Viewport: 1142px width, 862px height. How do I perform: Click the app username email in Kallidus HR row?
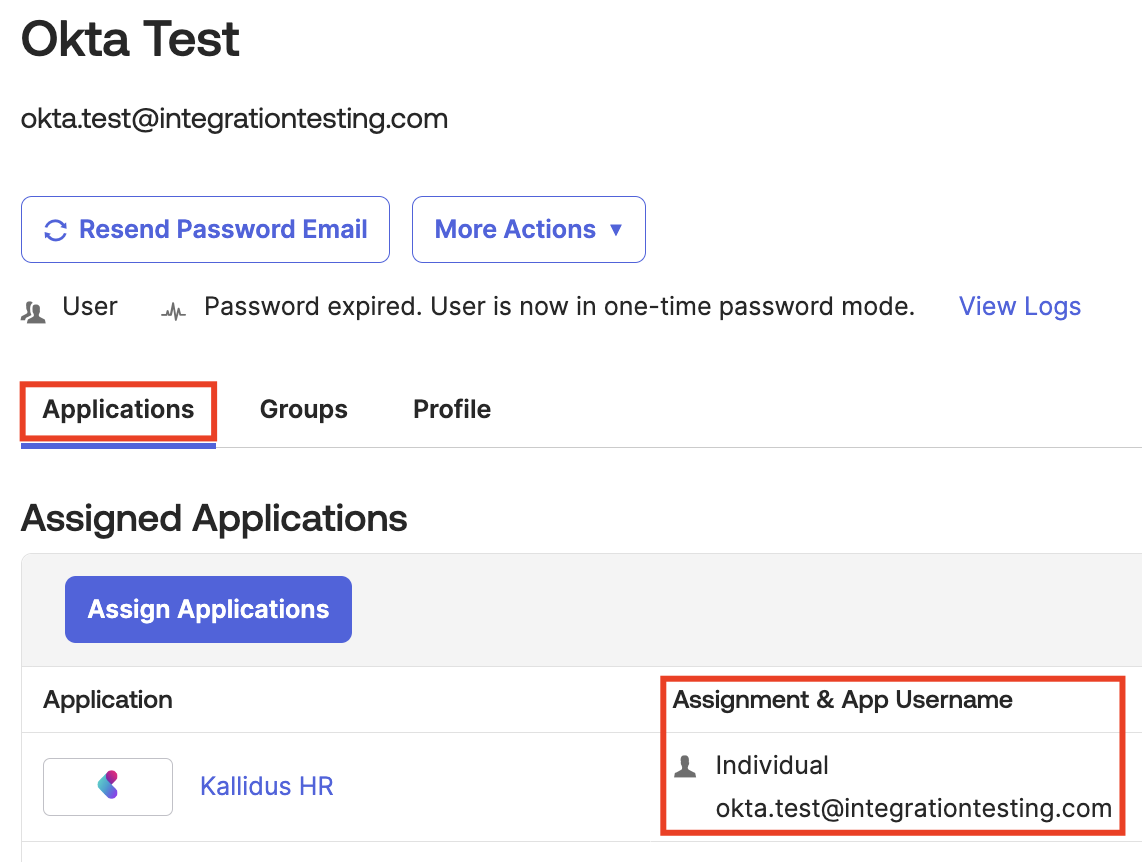click(x=913, y=809)
